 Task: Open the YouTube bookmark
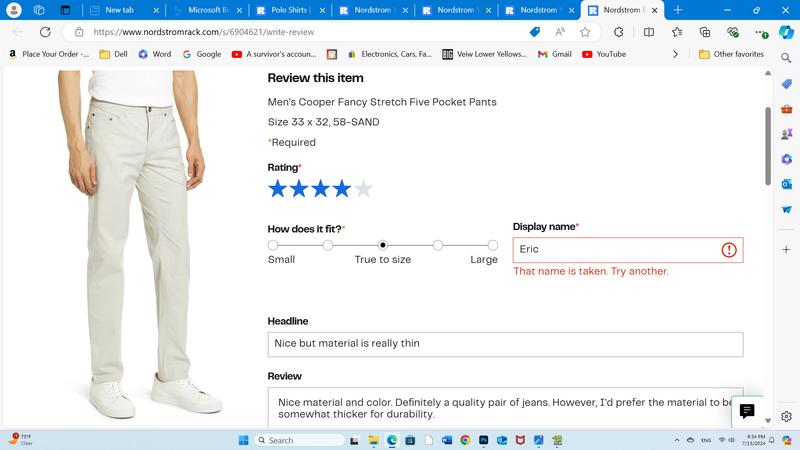604,54
